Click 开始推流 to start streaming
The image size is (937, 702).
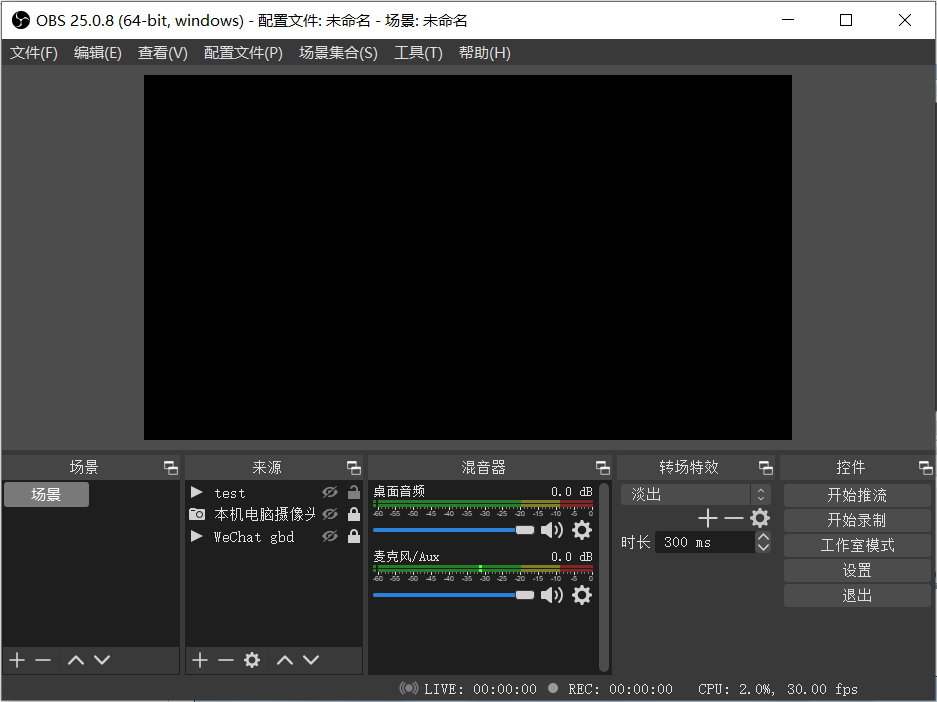pyautogui.click(x=857, y=495)
